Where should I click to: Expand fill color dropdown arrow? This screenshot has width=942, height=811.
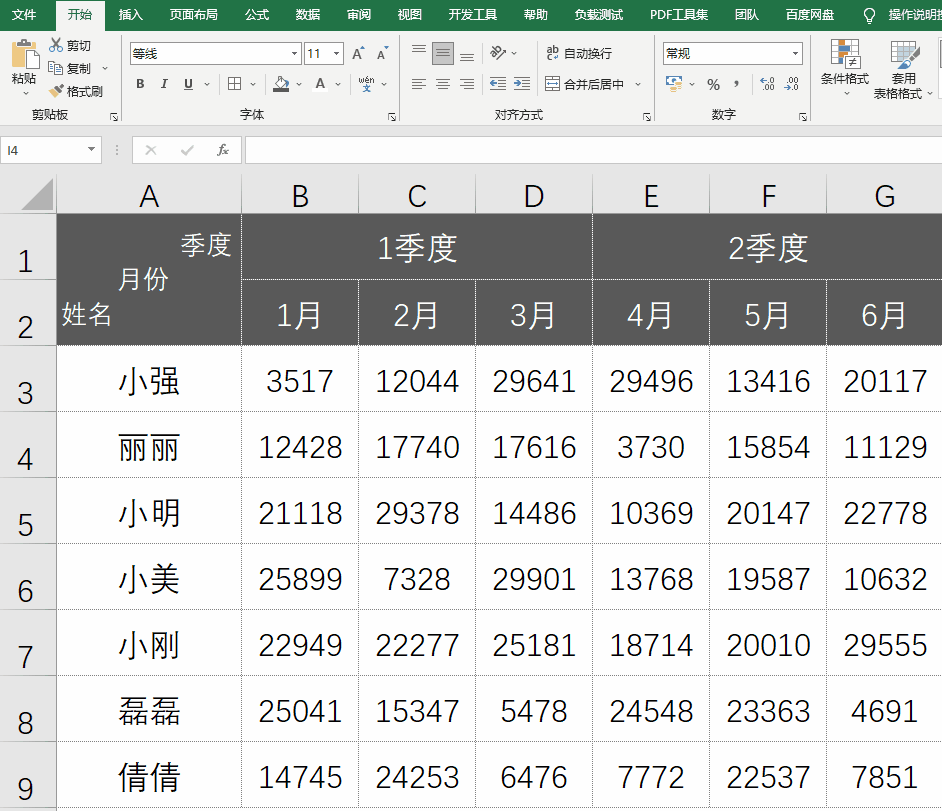coord(299,85)
